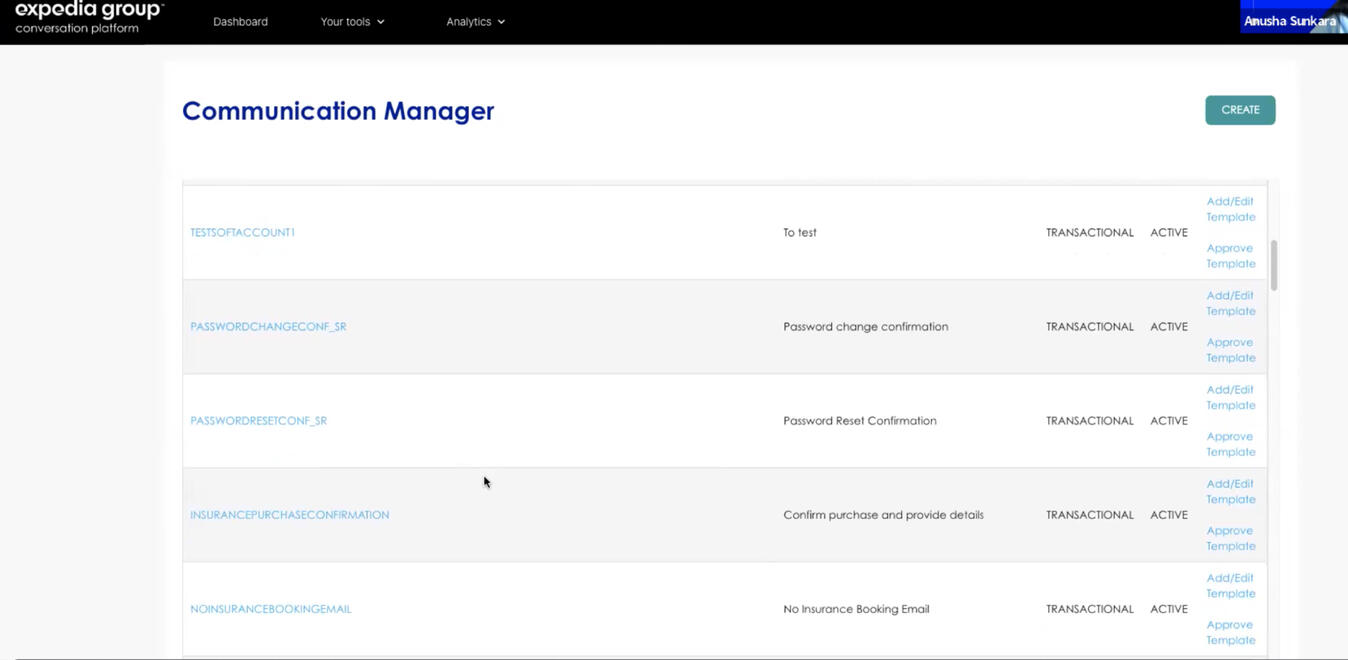
Task: Select the PASSWORDRESETCONF_SR link
Action: coord(258,421)
